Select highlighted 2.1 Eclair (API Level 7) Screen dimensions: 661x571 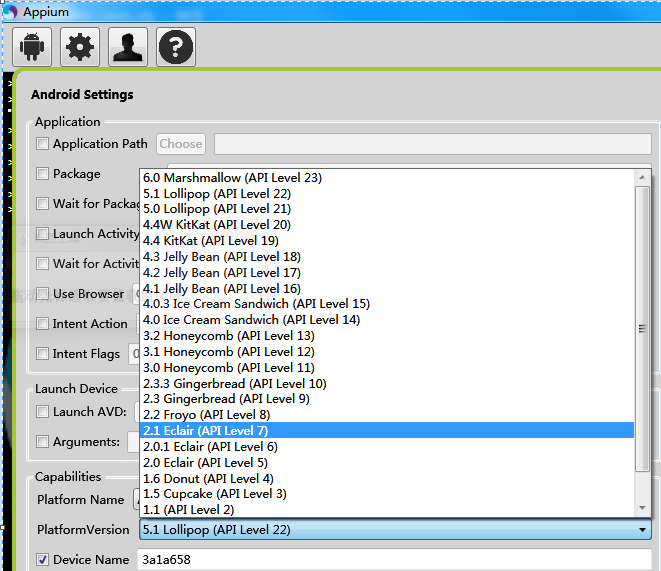pyautogui.click(x=387, y=431)
